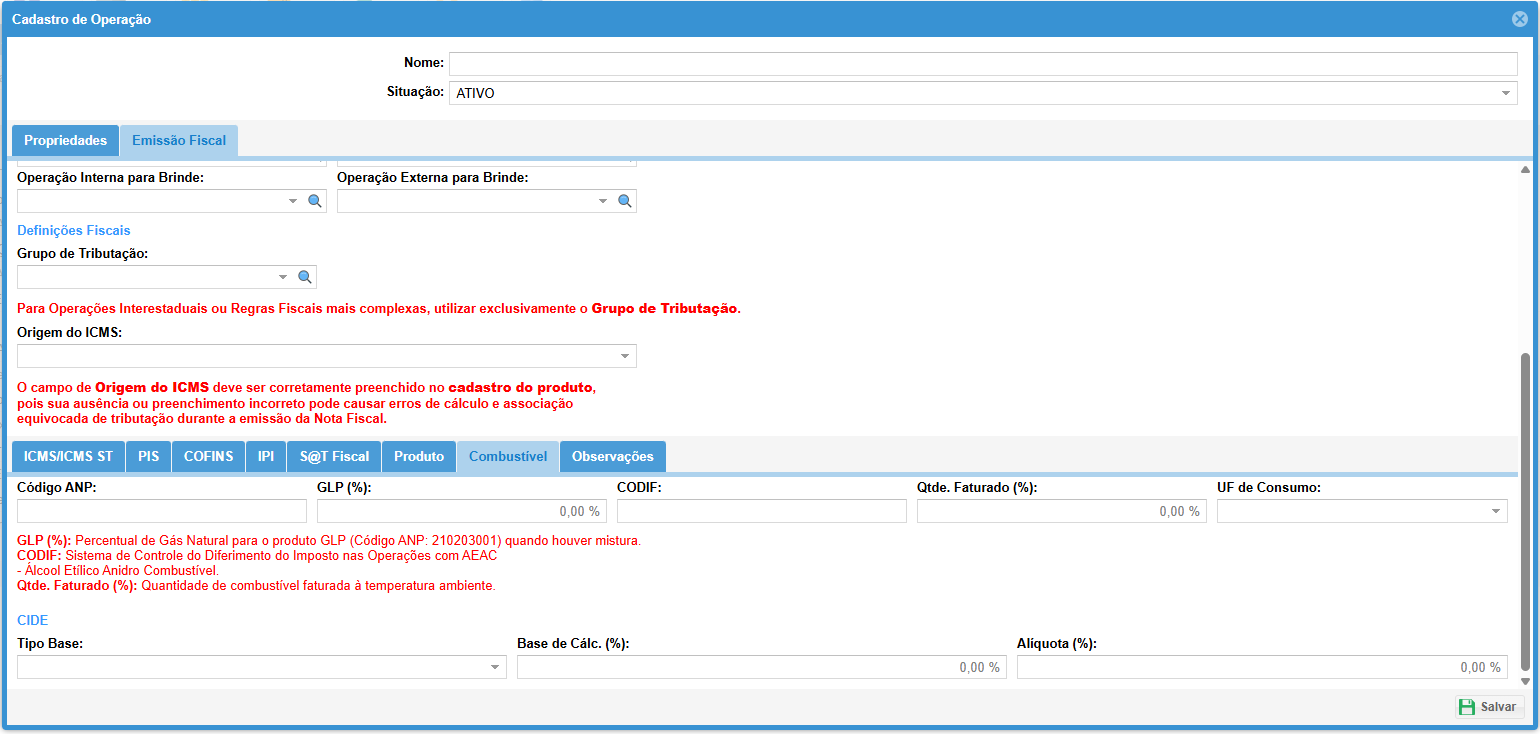The image size is (1540, 734).
Task: Open the CIDE Tipo Base dropdown
Action: 495,667
